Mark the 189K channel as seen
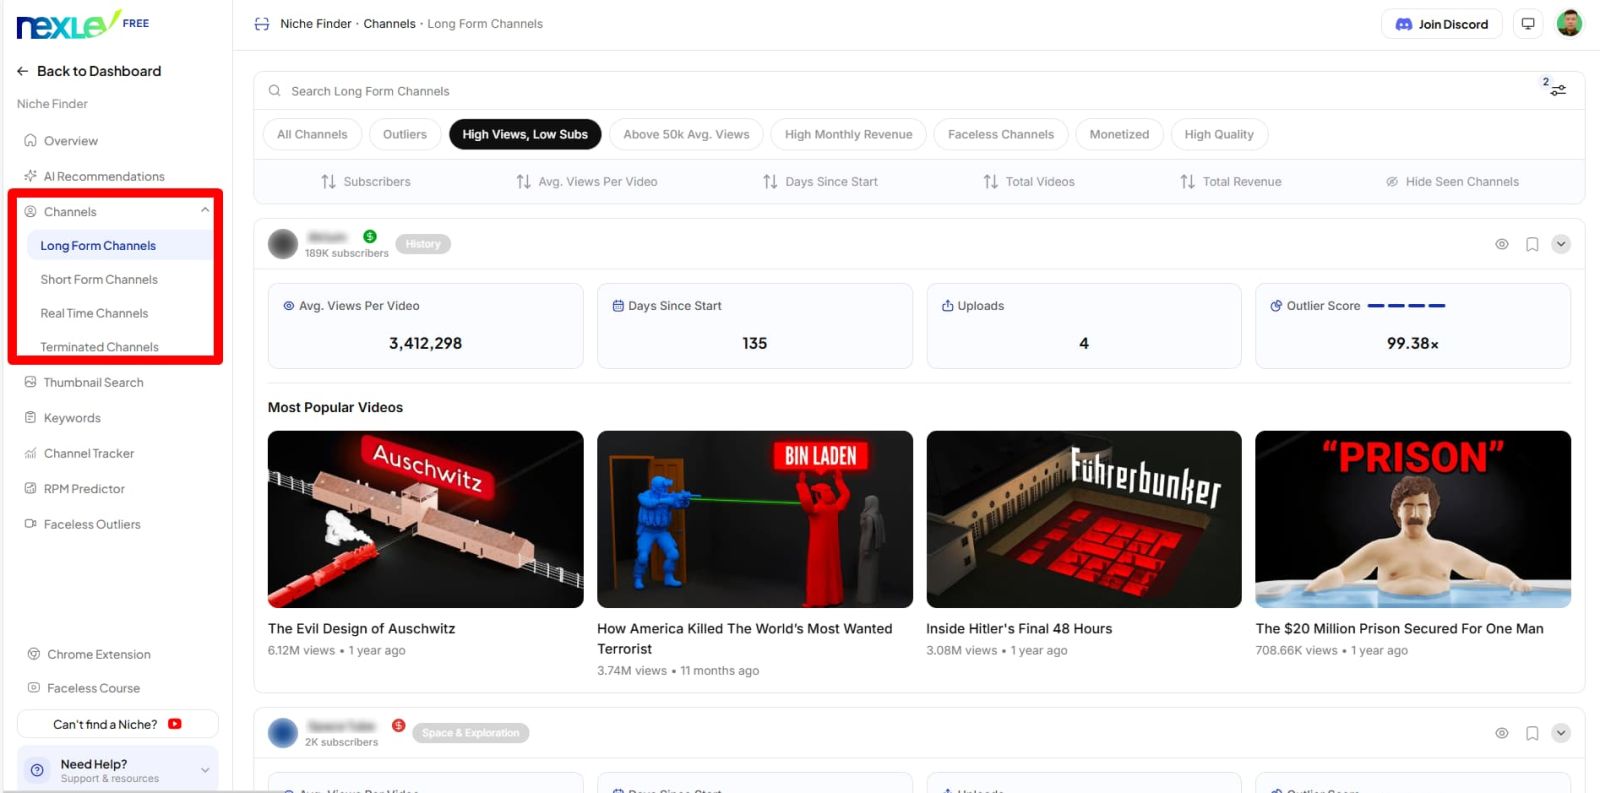 click(x=1501, y=244)
